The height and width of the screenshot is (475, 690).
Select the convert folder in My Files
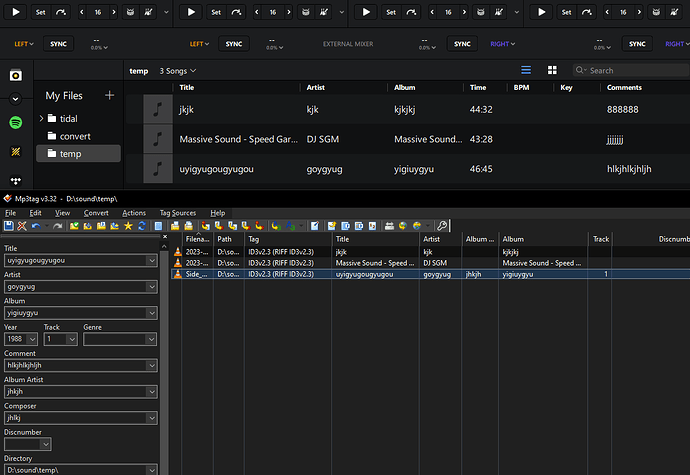(x=74, y=136)
